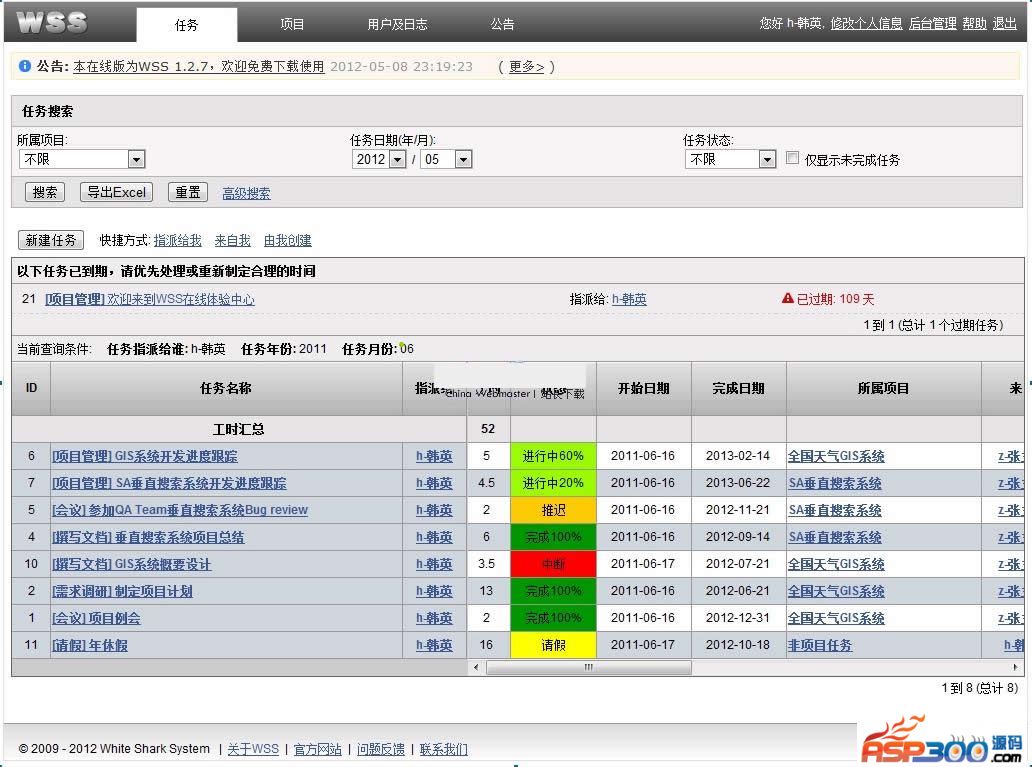Open the 用户及日志 tab
Viewport: 1032px width, 767px height.
pyautogui.click(x=397, y=24)
